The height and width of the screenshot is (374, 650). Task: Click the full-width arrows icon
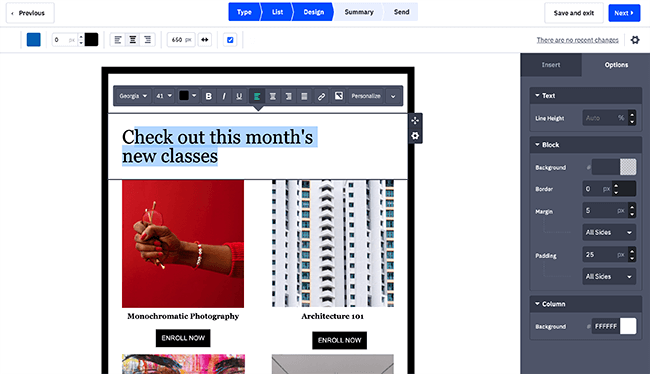(205, 40)
